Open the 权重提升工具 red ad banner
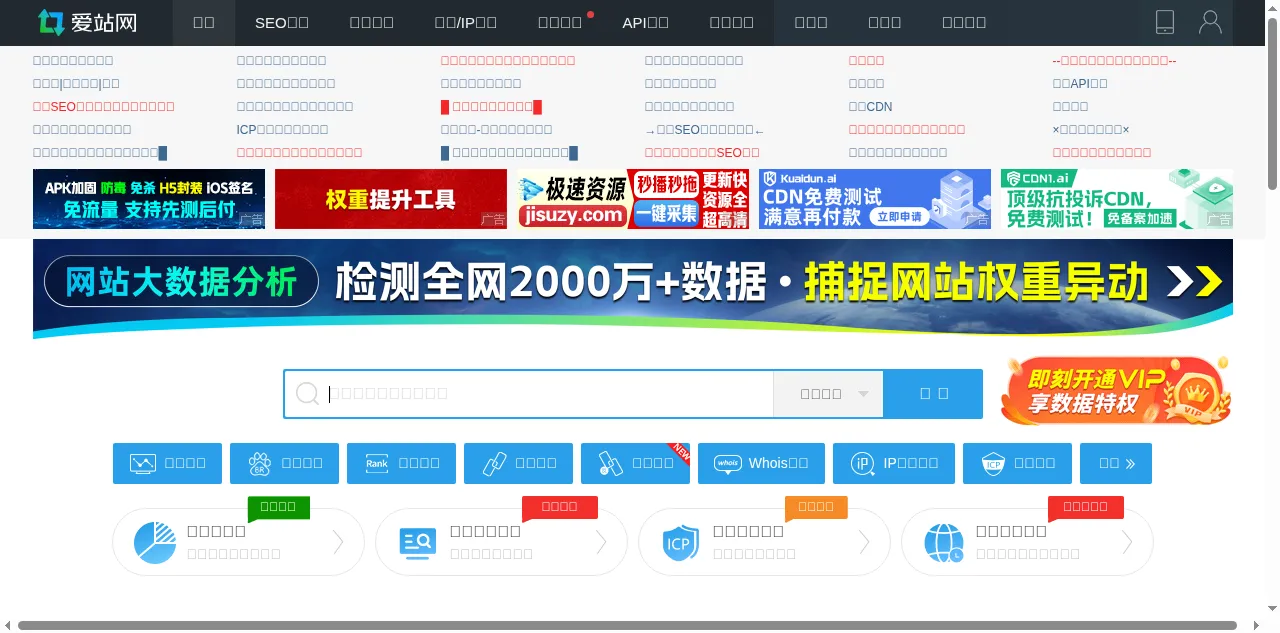 [391, 199]
